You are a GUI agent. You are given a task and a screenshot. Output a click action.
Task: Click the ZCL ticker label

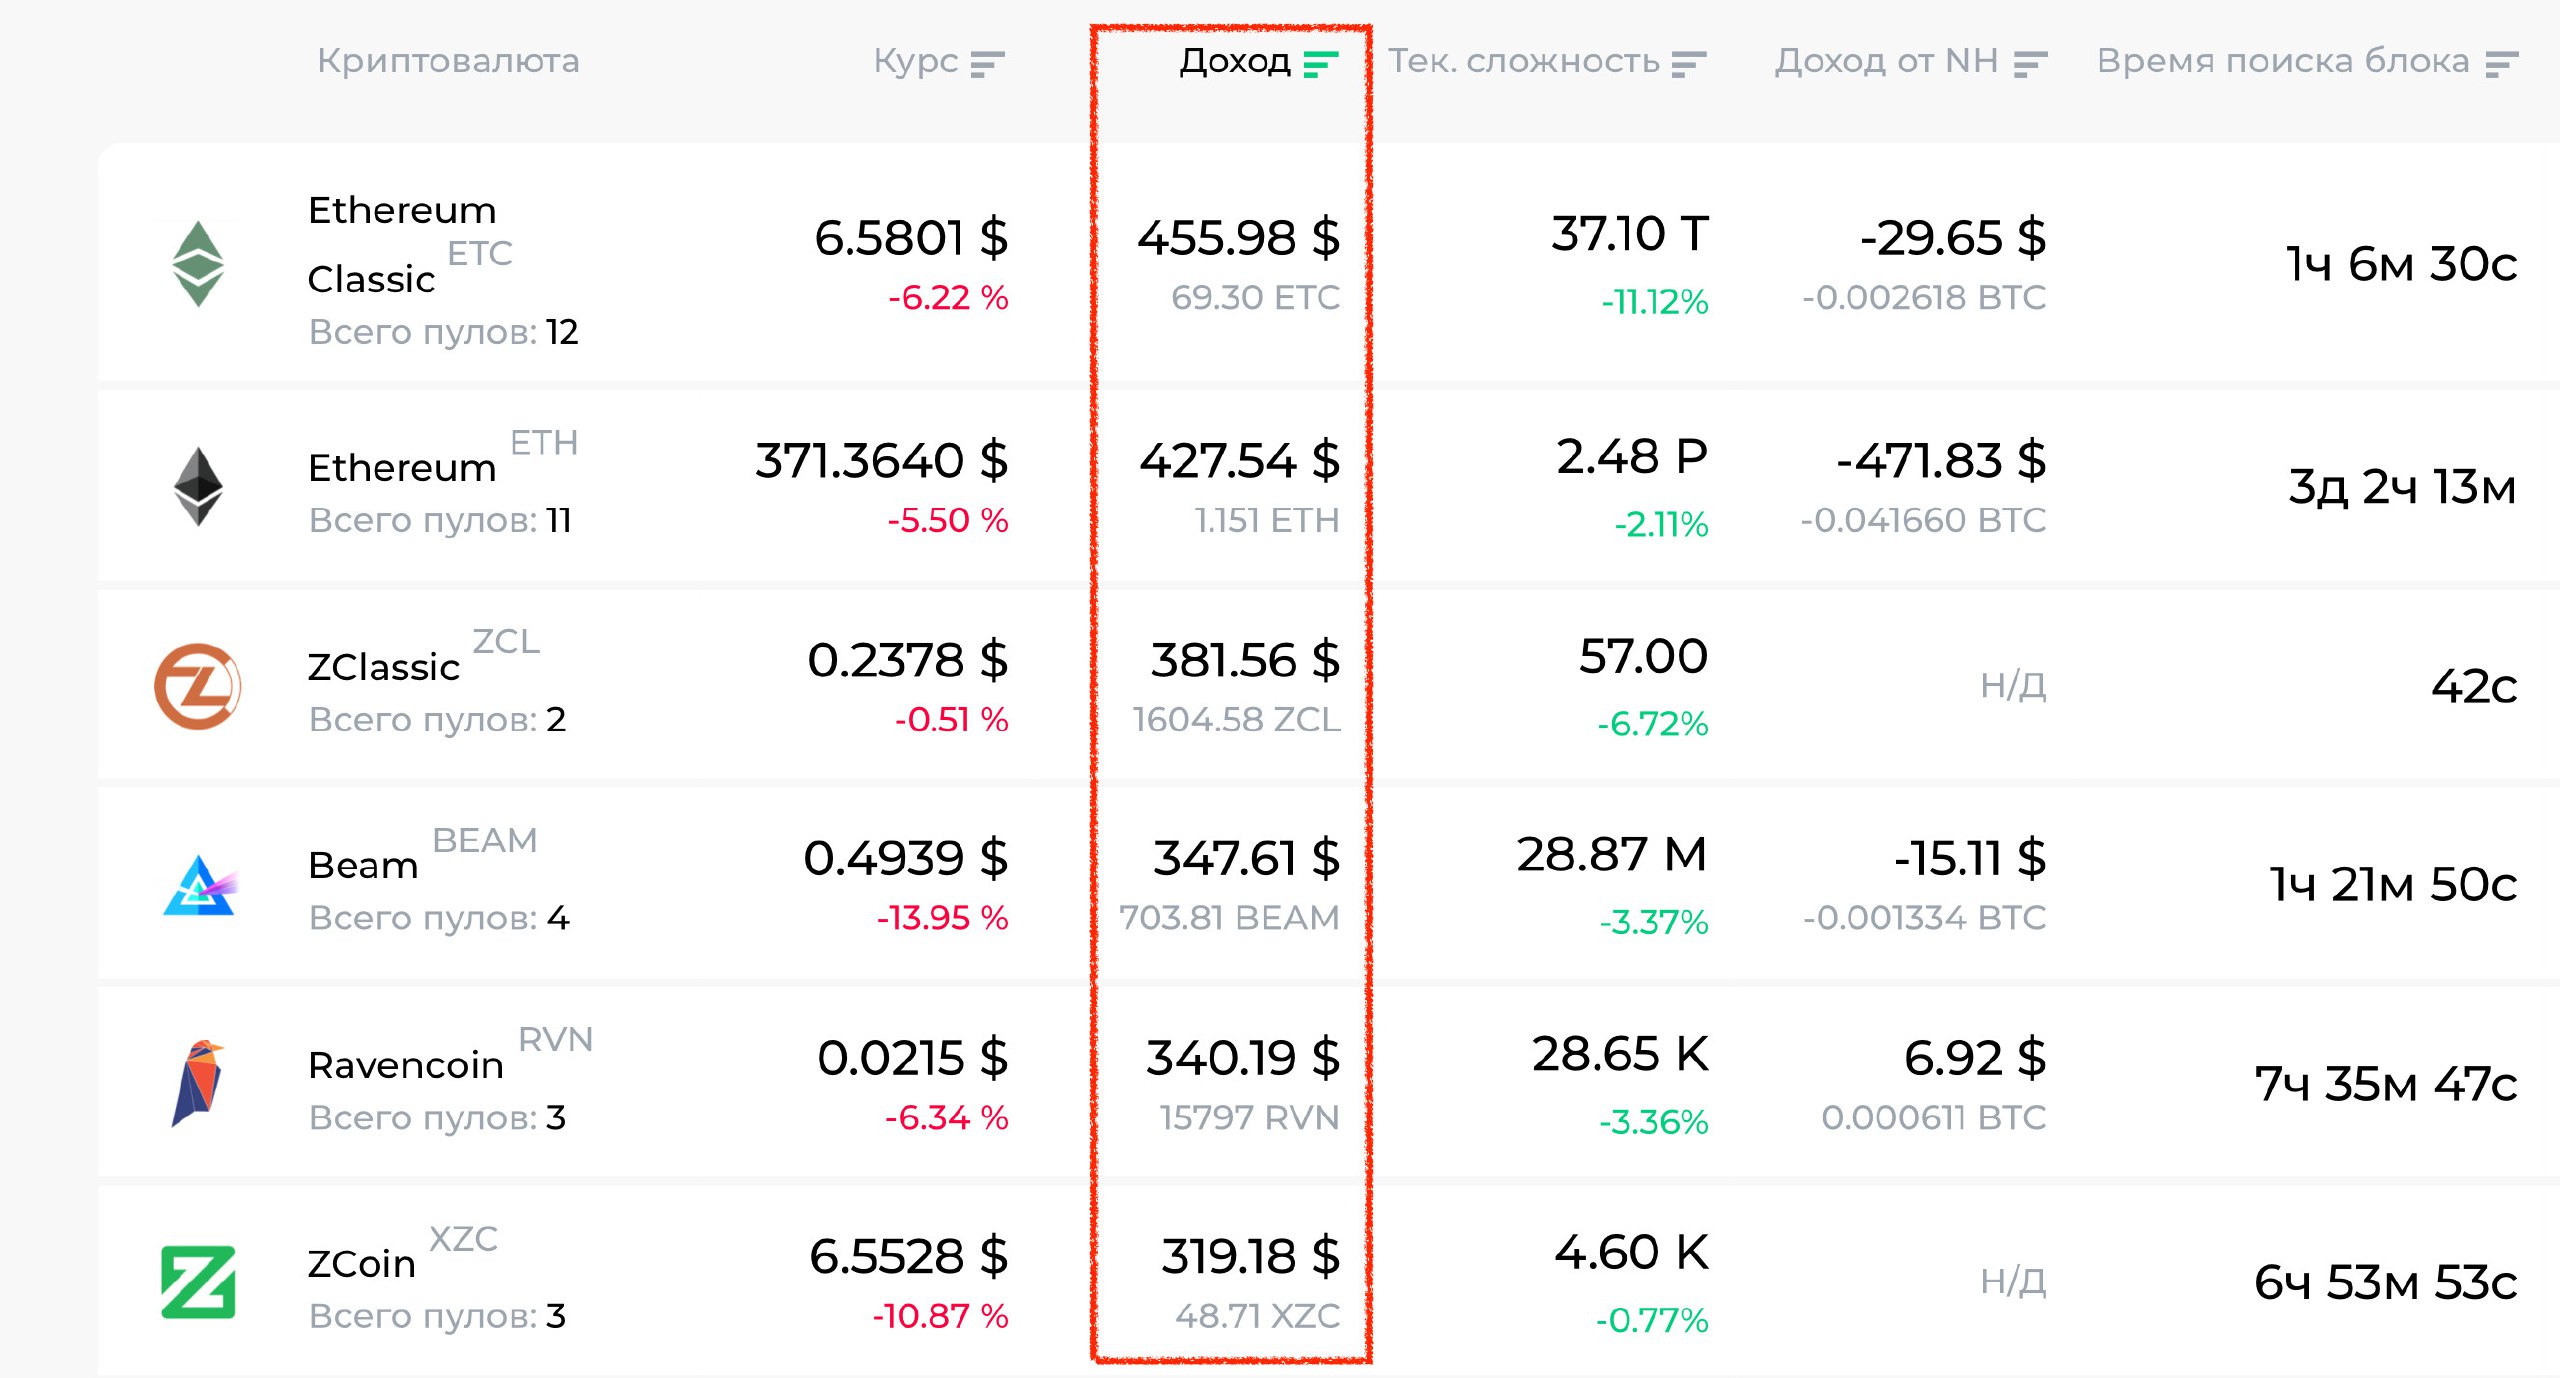coord(506,642)
